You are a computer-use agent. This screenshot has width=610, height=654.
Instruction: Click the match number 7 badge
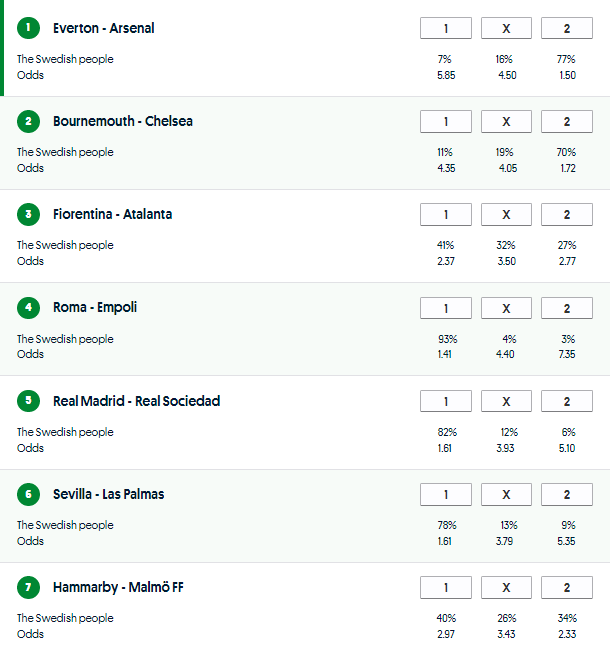[28, 587]
